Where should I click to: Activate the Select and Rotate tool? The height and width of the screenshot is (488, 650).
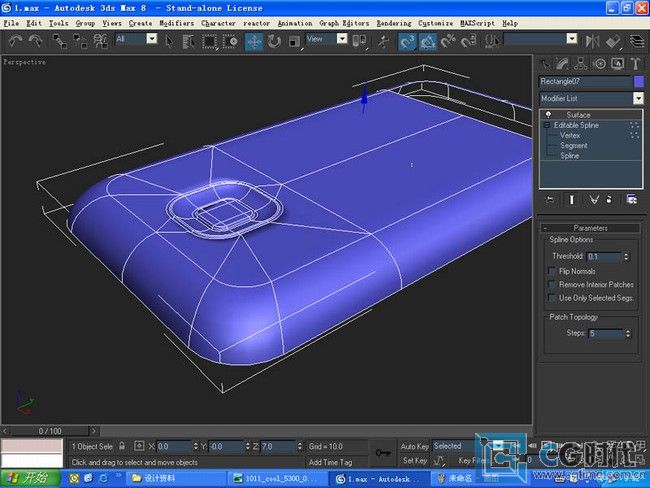(274, 41)
